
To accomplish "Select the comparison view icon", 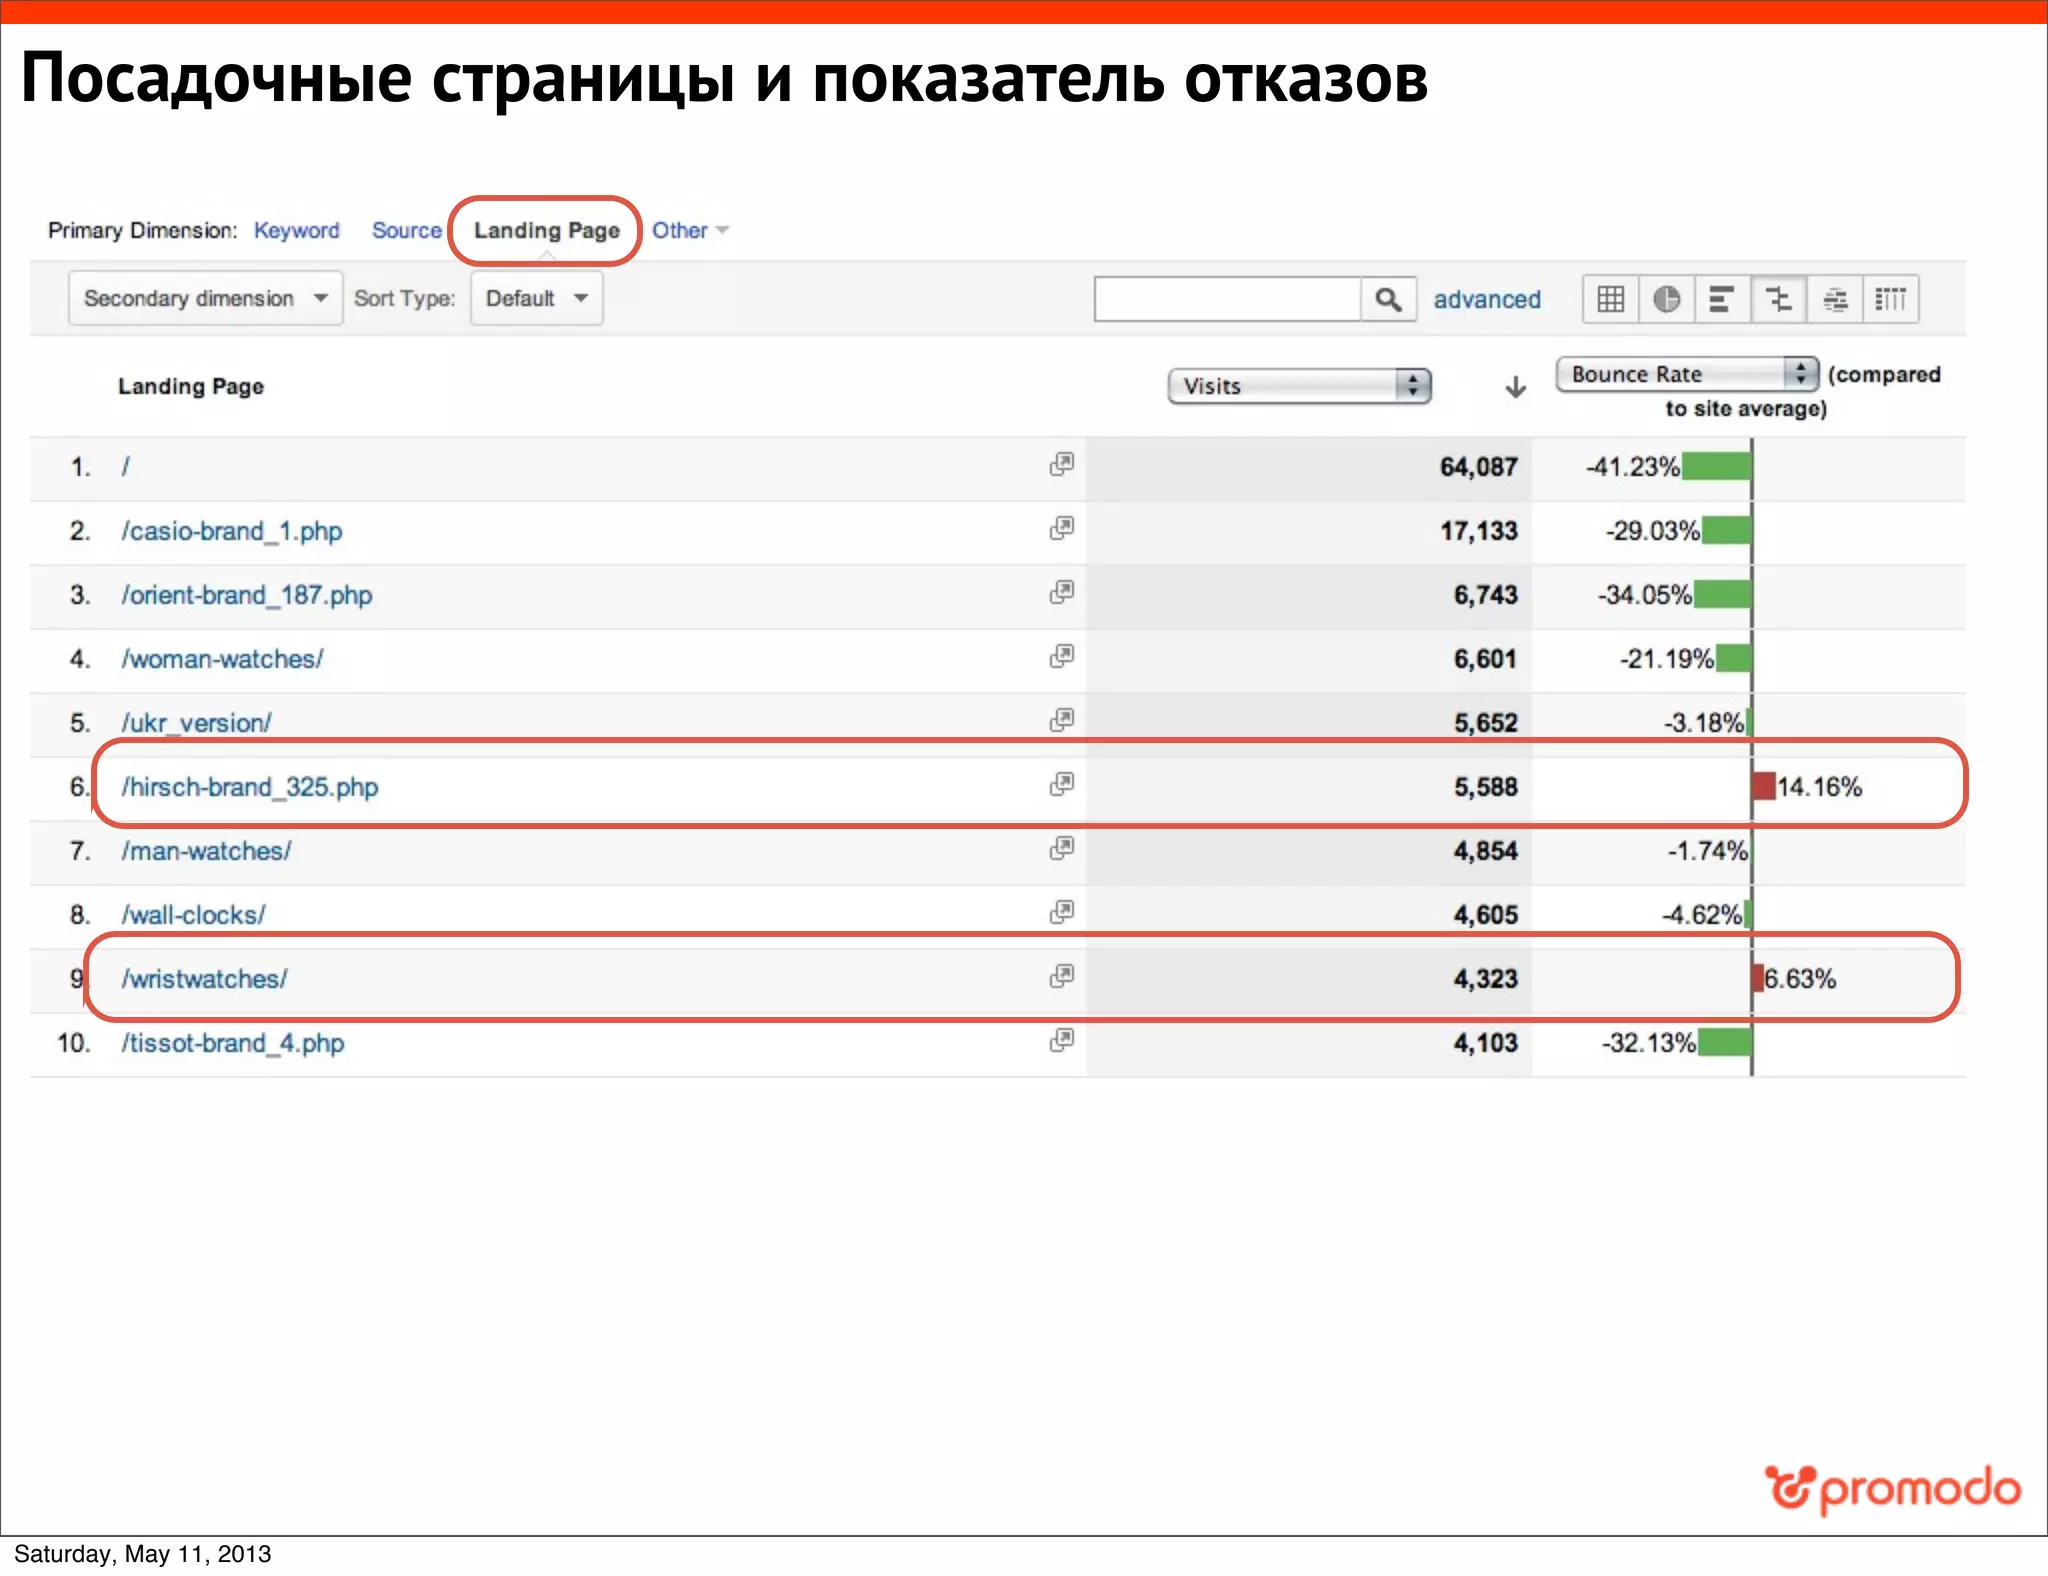I will pyautogui.click(x=1778, y=299).
